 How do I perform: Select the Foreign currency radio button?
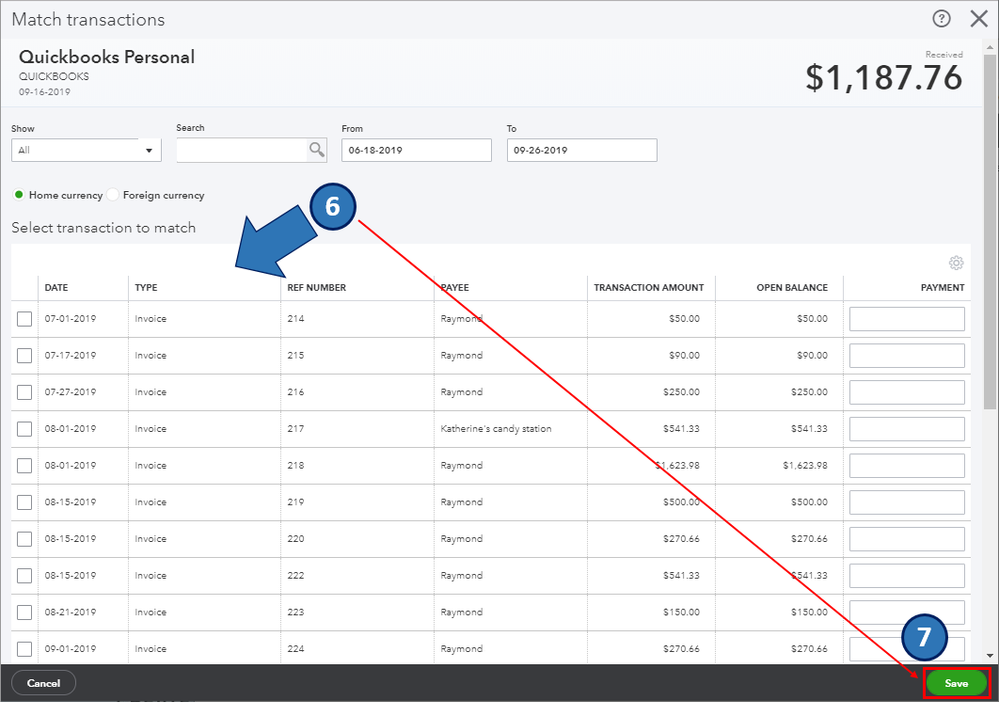pyautogui.click(x=113, y=195)
